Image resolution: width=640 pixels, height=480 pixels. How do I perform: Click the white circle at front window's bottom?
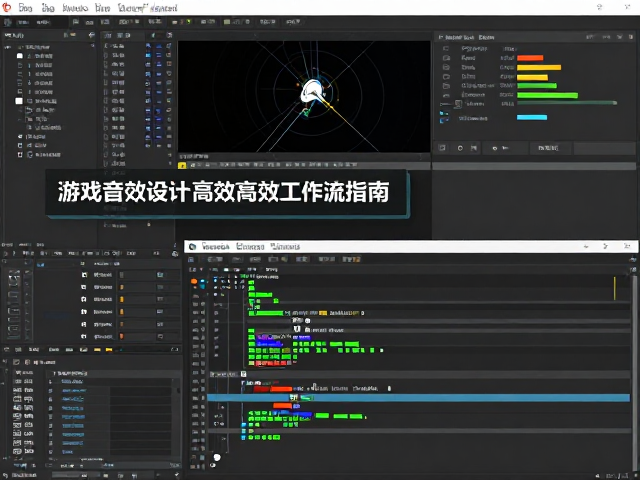pyautogui.click(x=217, y=457)
